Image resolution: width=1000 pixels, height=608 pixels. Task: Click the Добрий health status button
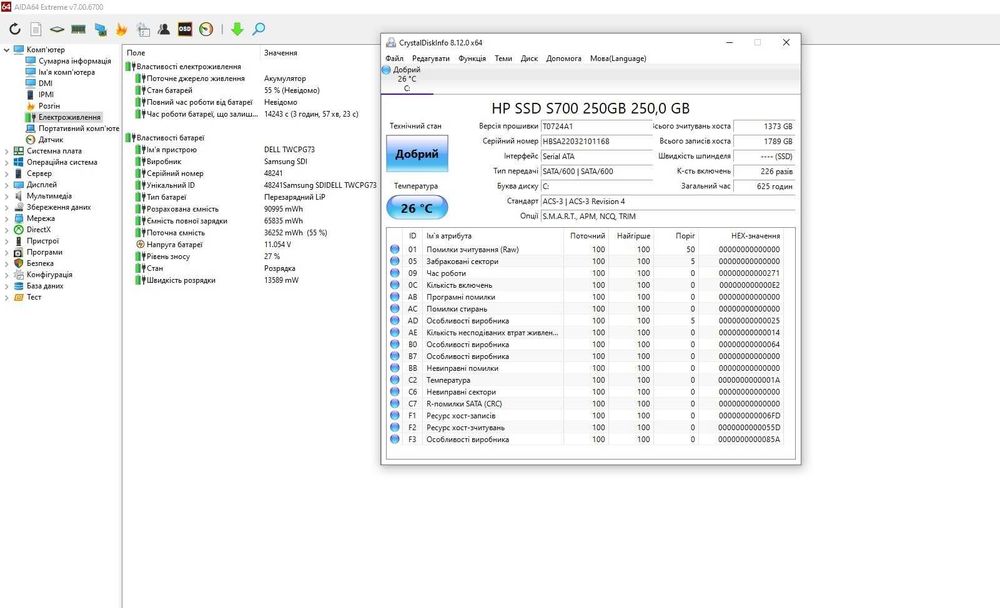[x=417, y=154]
